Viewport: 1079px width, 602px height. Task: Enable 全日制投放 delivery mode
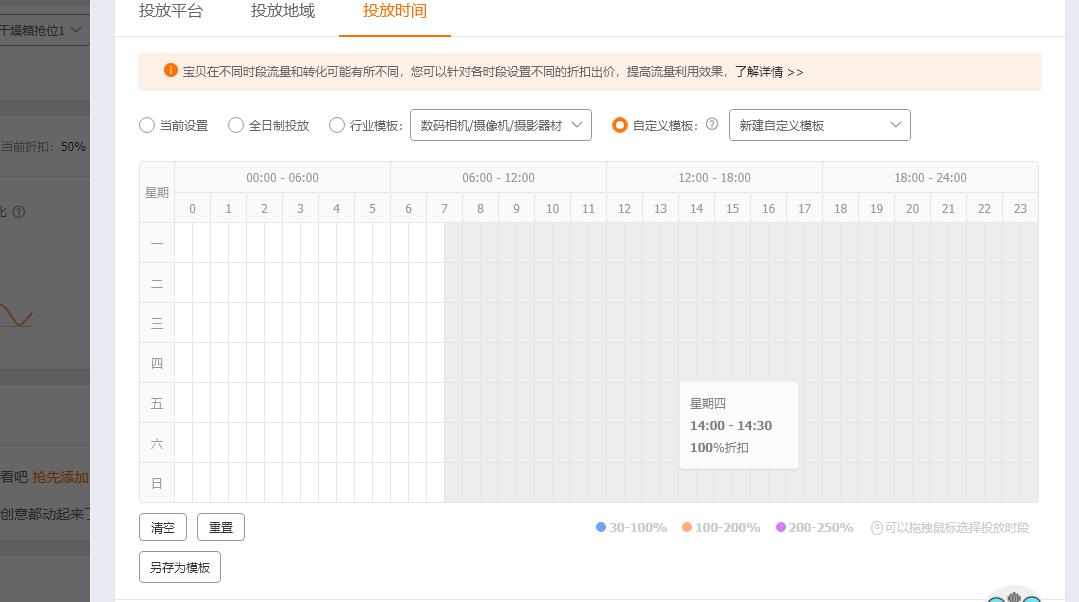click(236, 125)
